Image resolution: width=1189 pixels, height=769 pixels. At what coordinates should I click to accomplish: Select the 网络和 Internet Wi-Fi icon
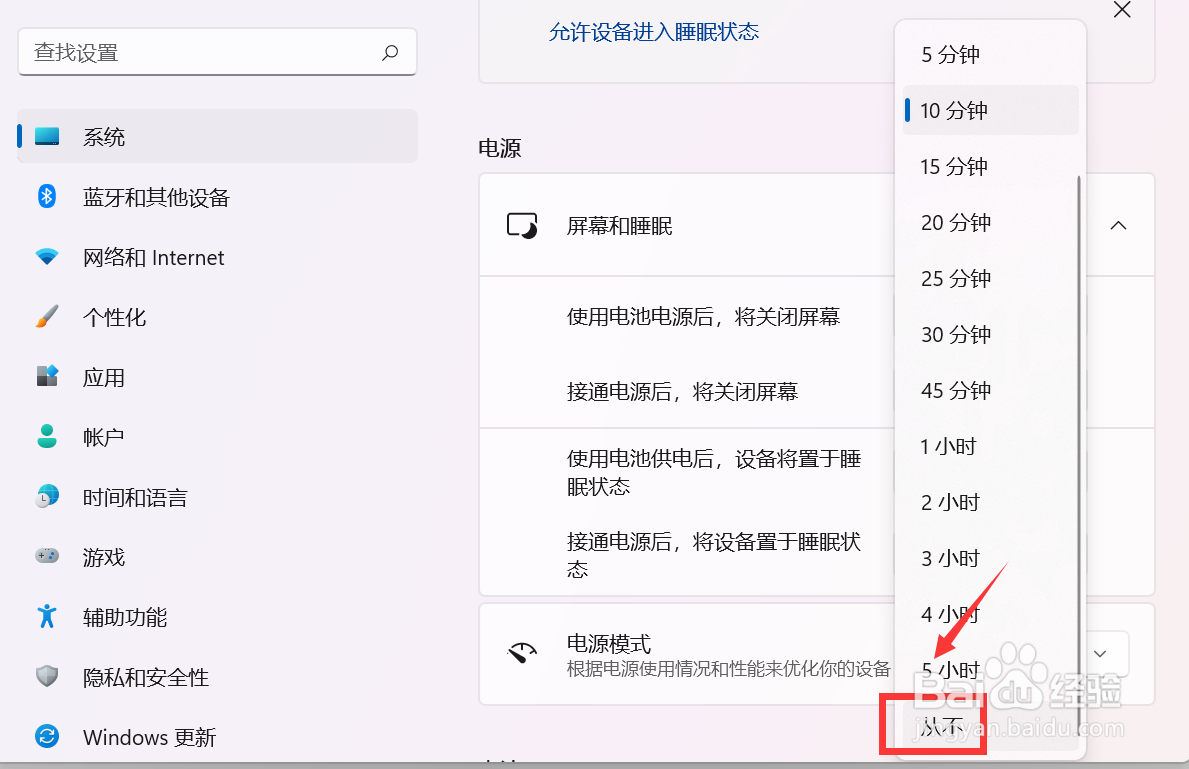pyautogui.click(x=47, y=257)
